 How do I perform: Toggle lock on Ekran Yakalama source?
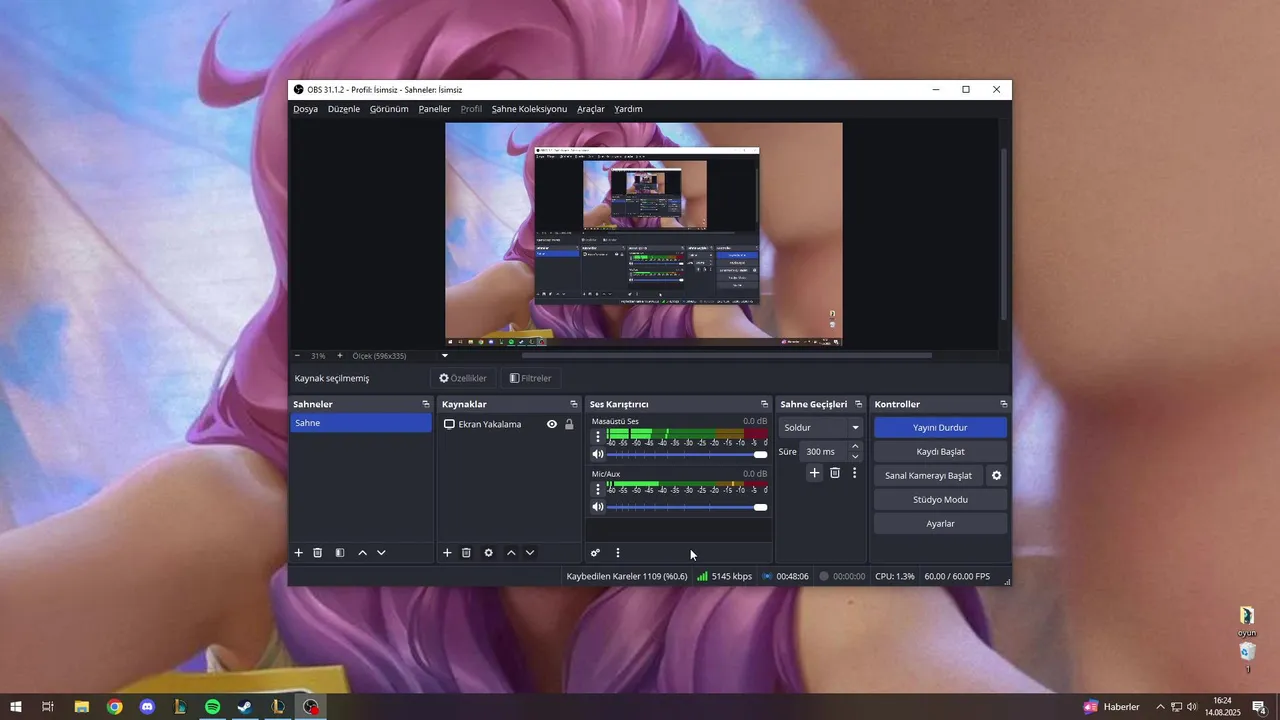(x=569, y=424)
